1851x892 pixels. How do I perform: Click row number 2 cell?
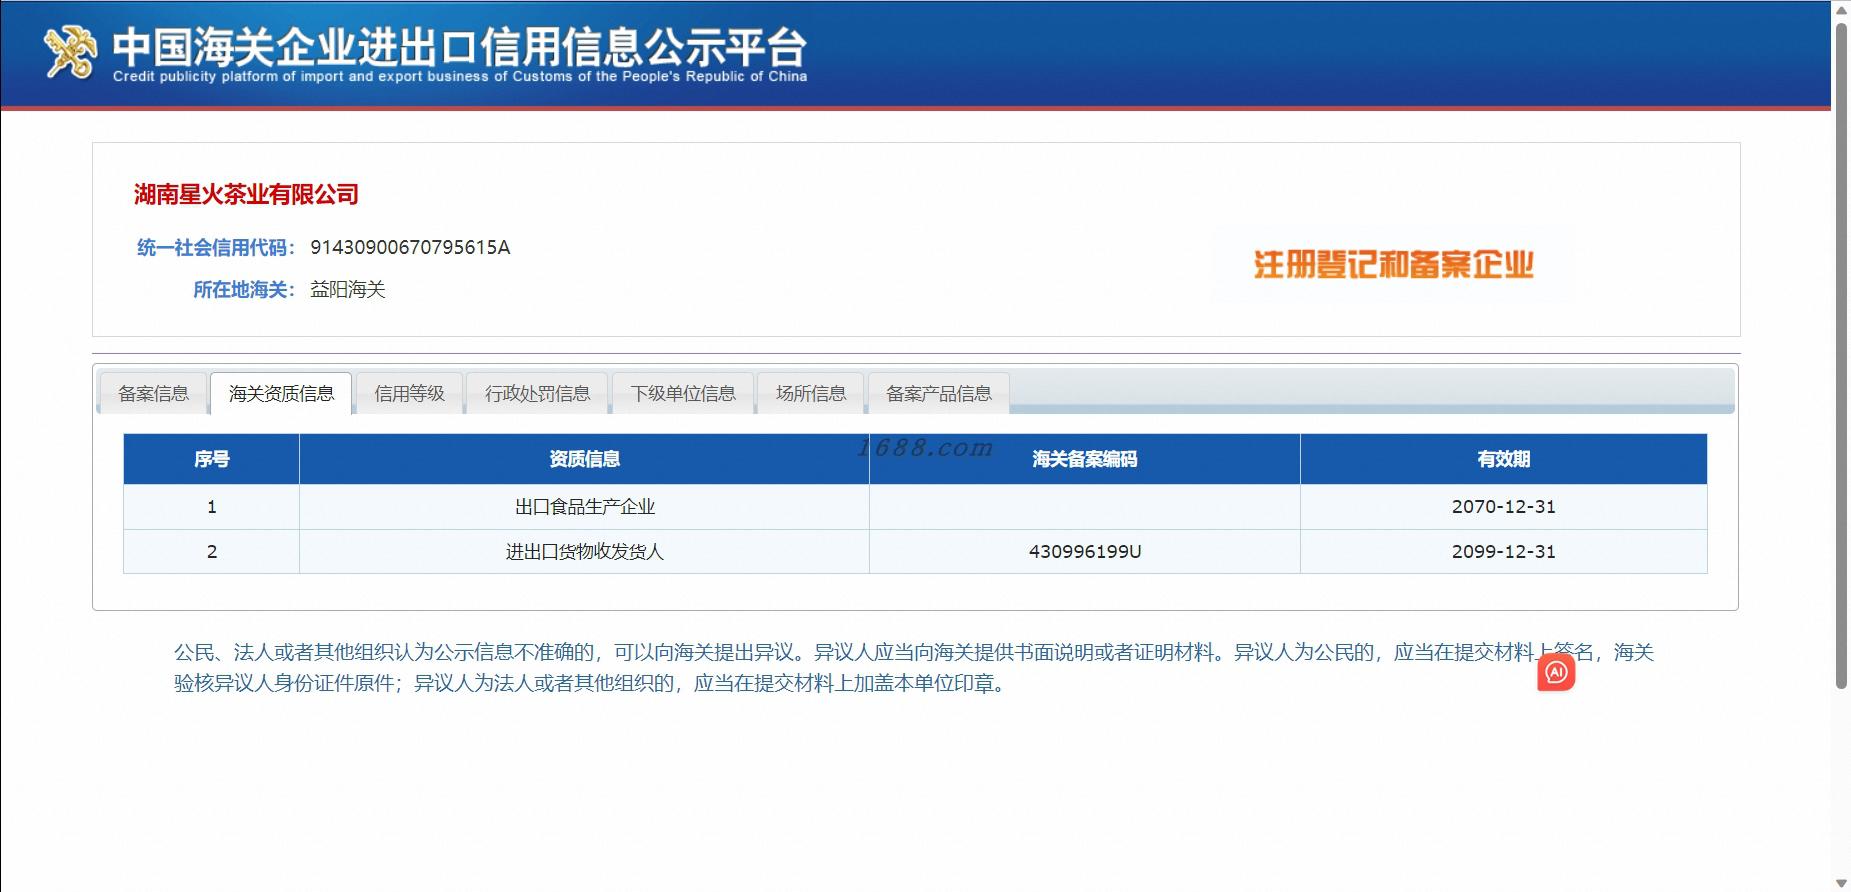211,551
